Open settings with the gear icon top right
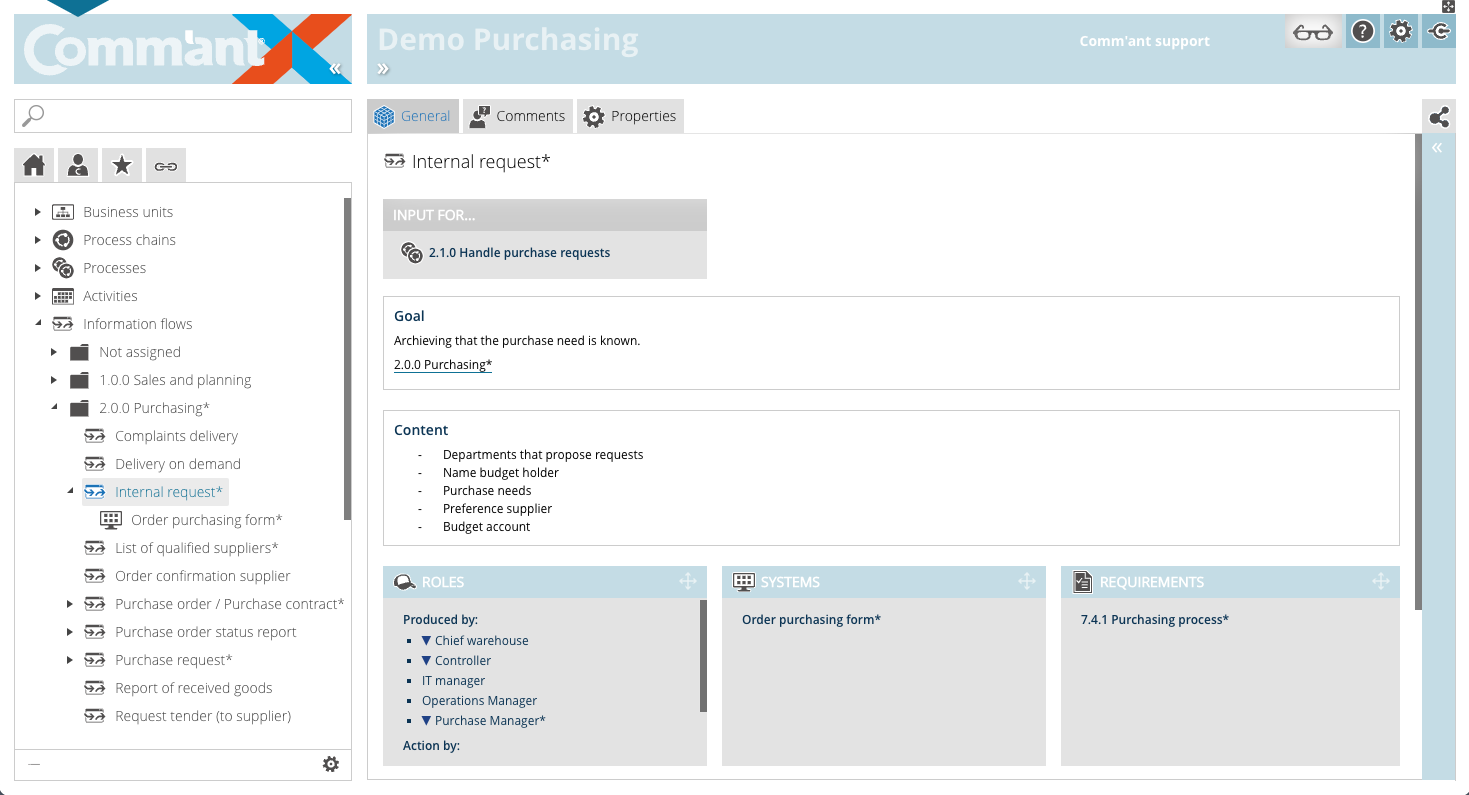Image resolution: width=1469 pixels, height=795 pixels. coord(1400,31)
